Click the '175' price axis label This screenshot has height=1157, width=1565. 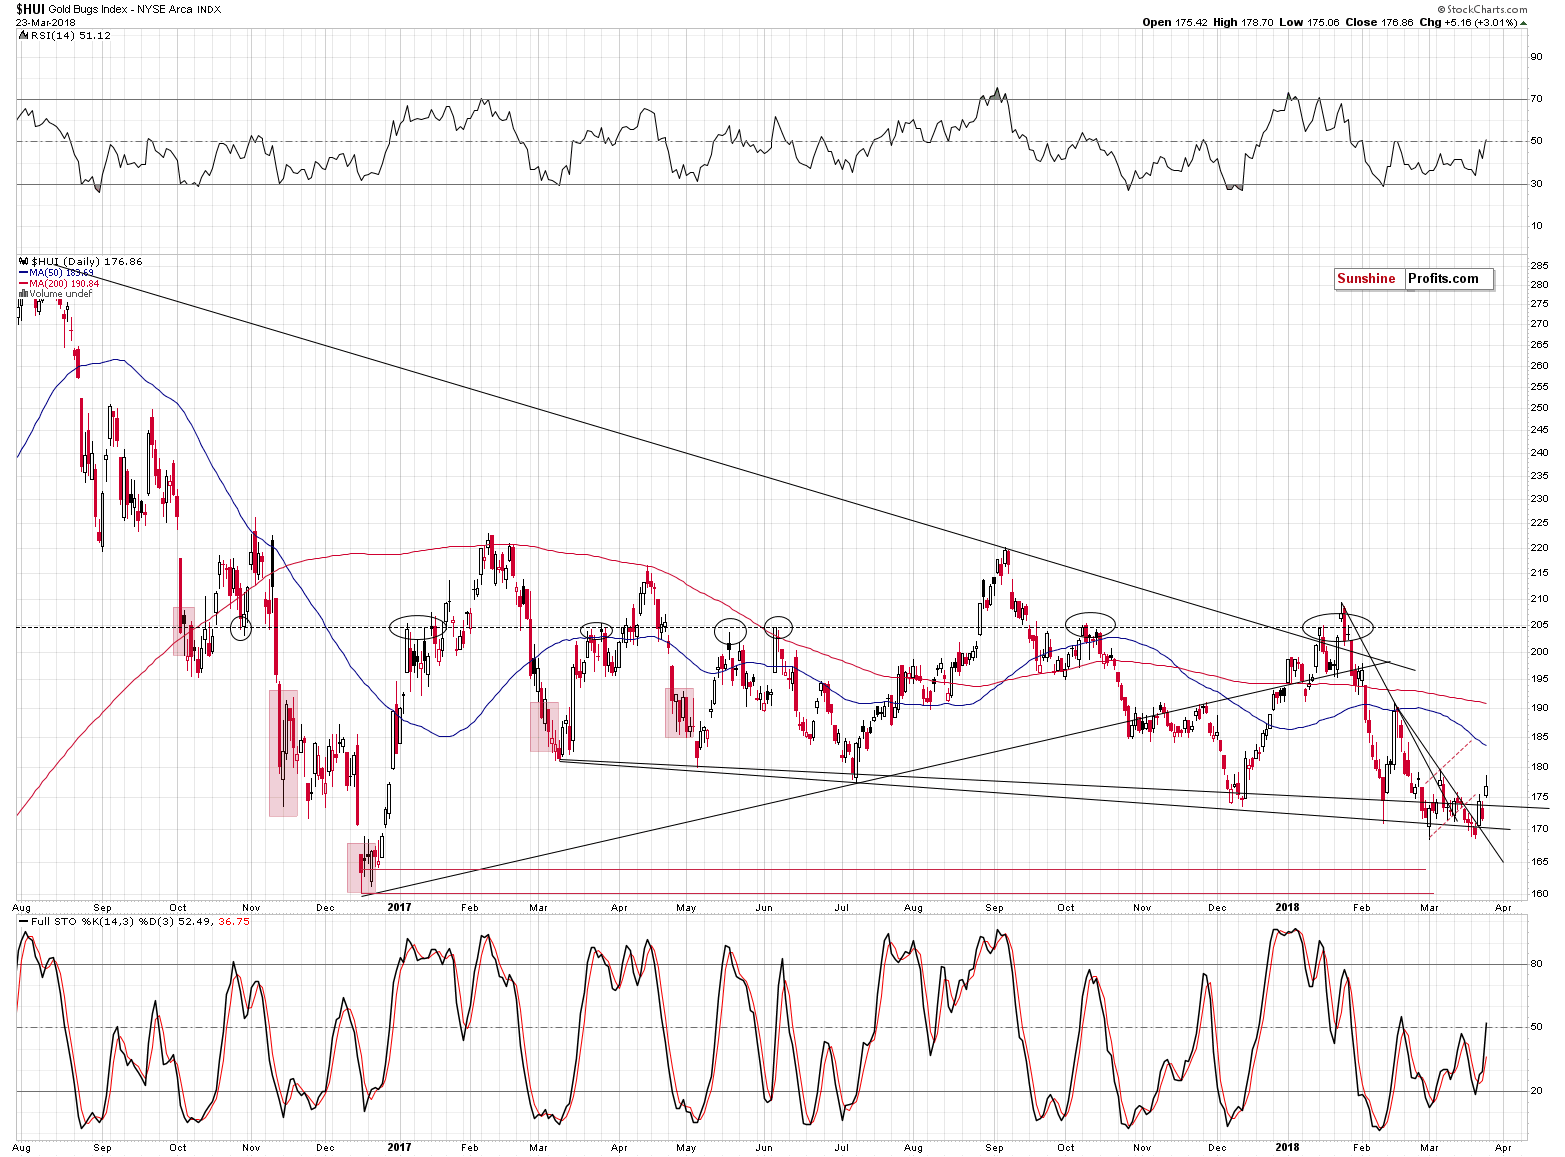click(x=1539, y=798)
